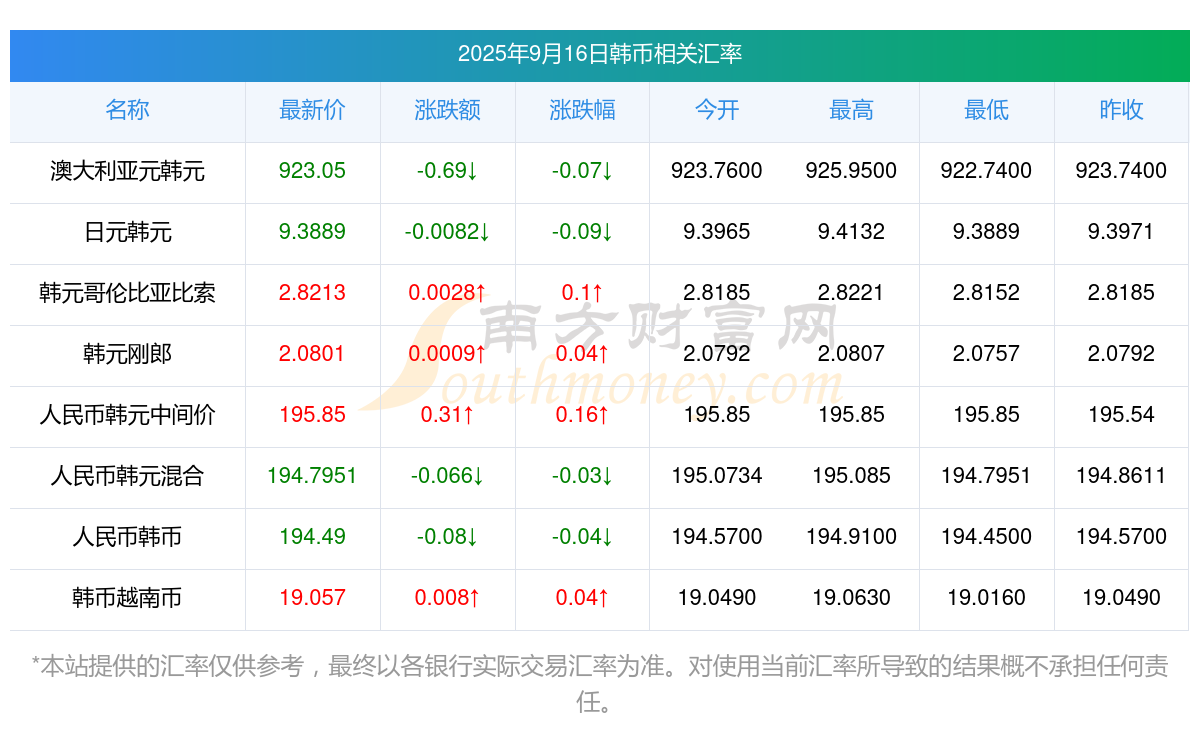This screenshot has width=1200, height=733.
Task: Click lowest value 194.4500
Action: point(986,537)
